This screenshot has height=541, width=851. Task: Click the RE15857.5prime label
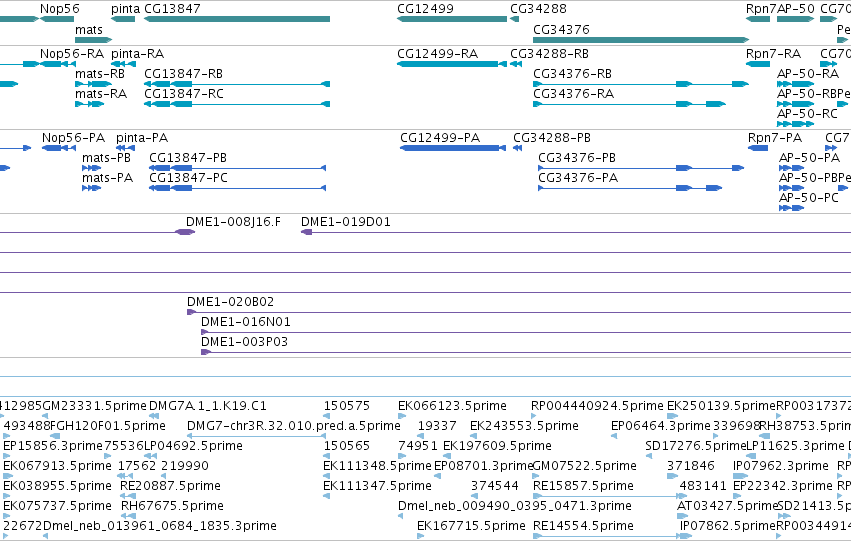click(583, 486)
